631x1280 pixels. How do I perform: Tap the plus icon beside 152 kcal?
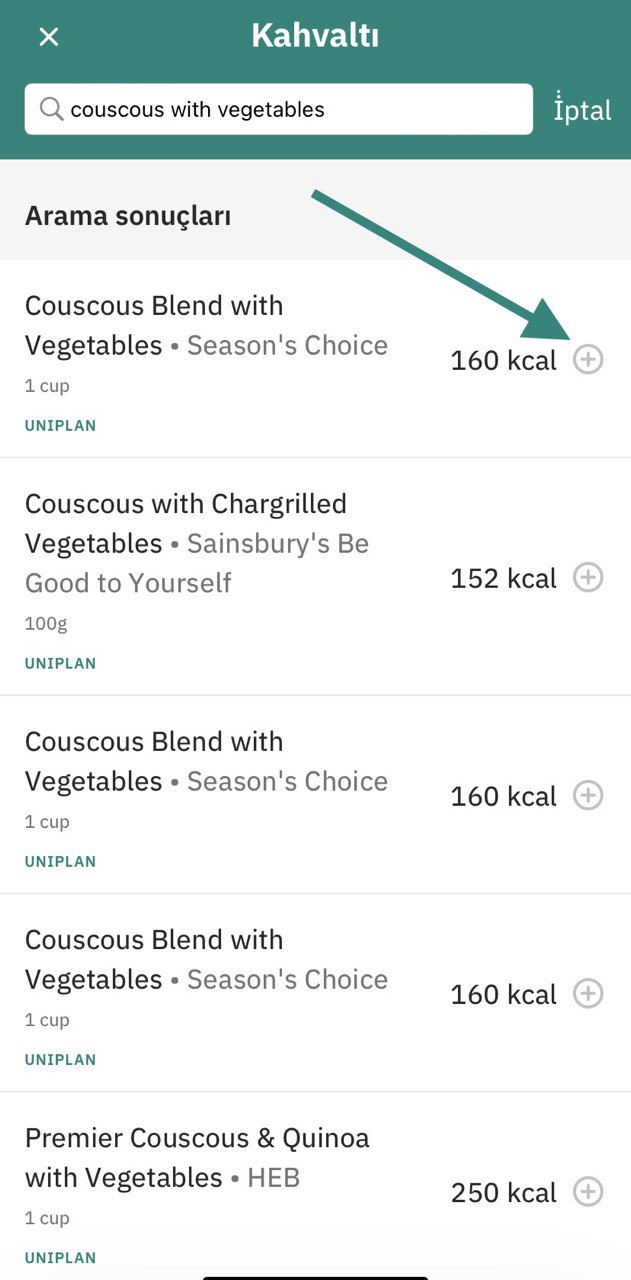coord(588,577)
